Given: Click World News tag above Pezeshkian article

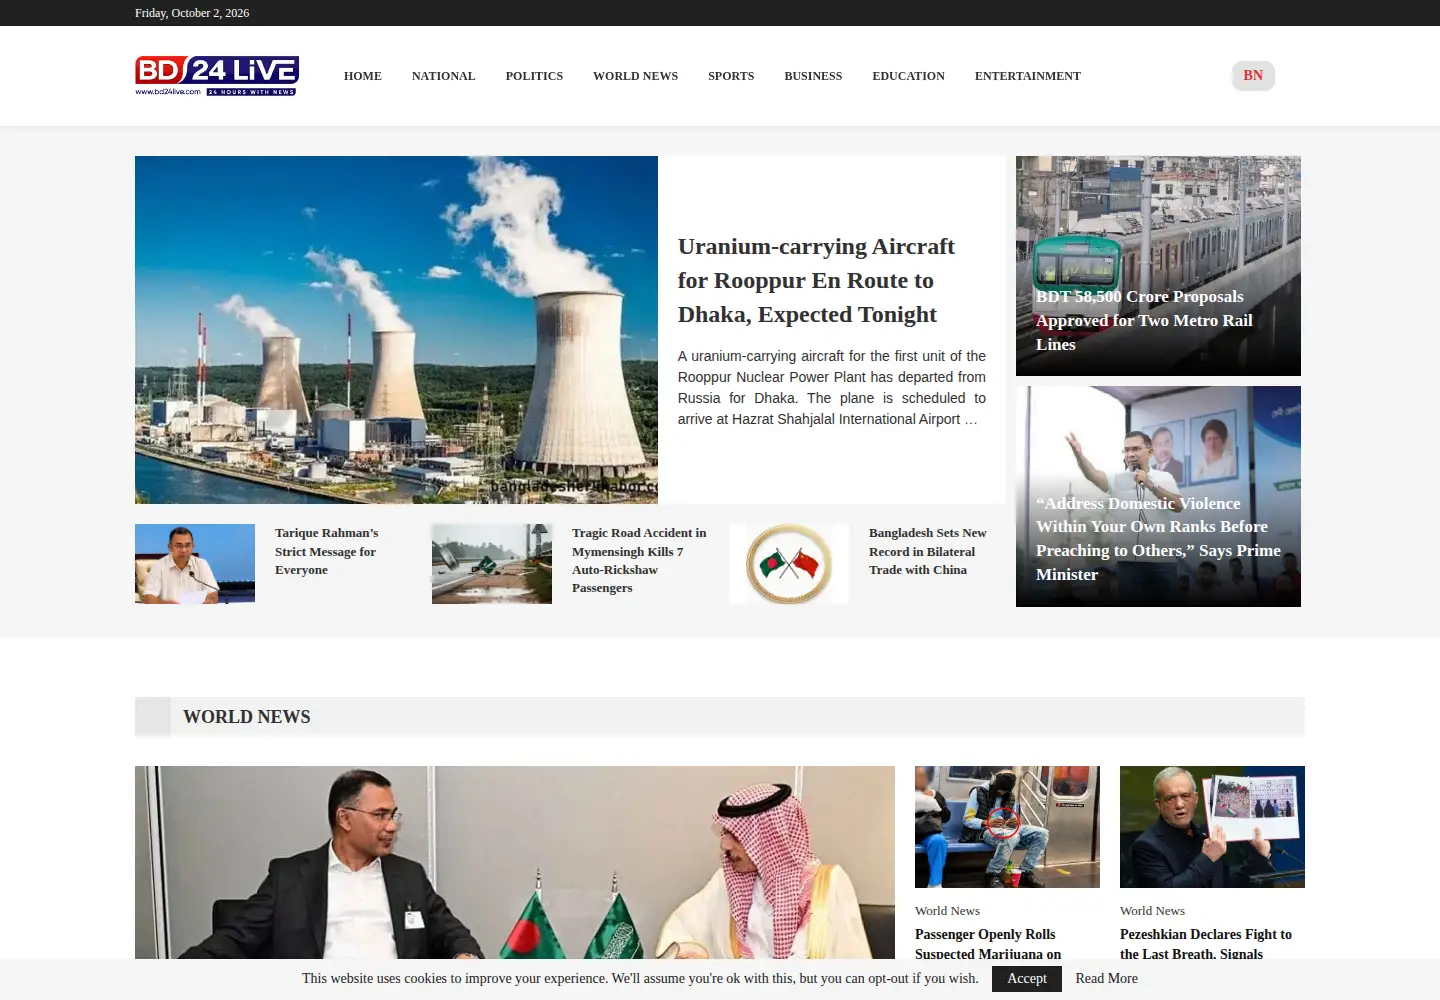Looking at the screenshot, I should tap(1152, 911).
